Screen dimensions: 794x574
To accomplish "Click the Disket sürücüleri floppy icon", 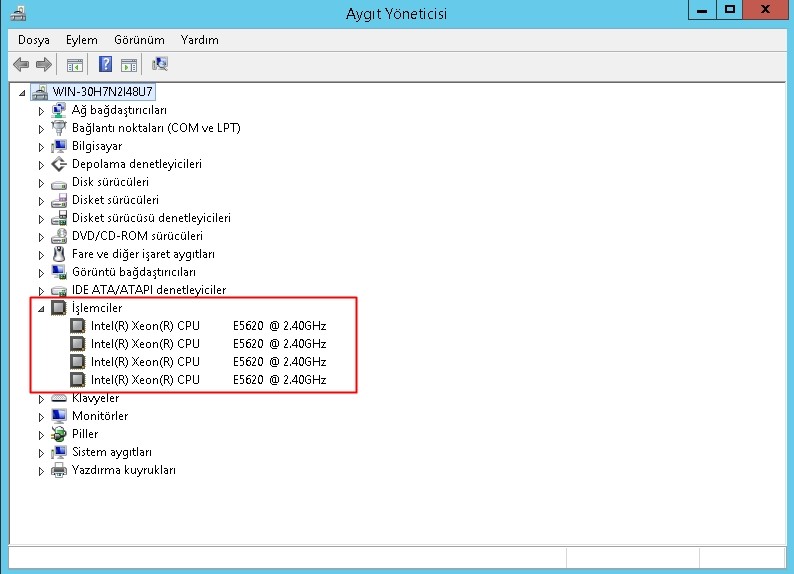I will click(x=59, y=200).
